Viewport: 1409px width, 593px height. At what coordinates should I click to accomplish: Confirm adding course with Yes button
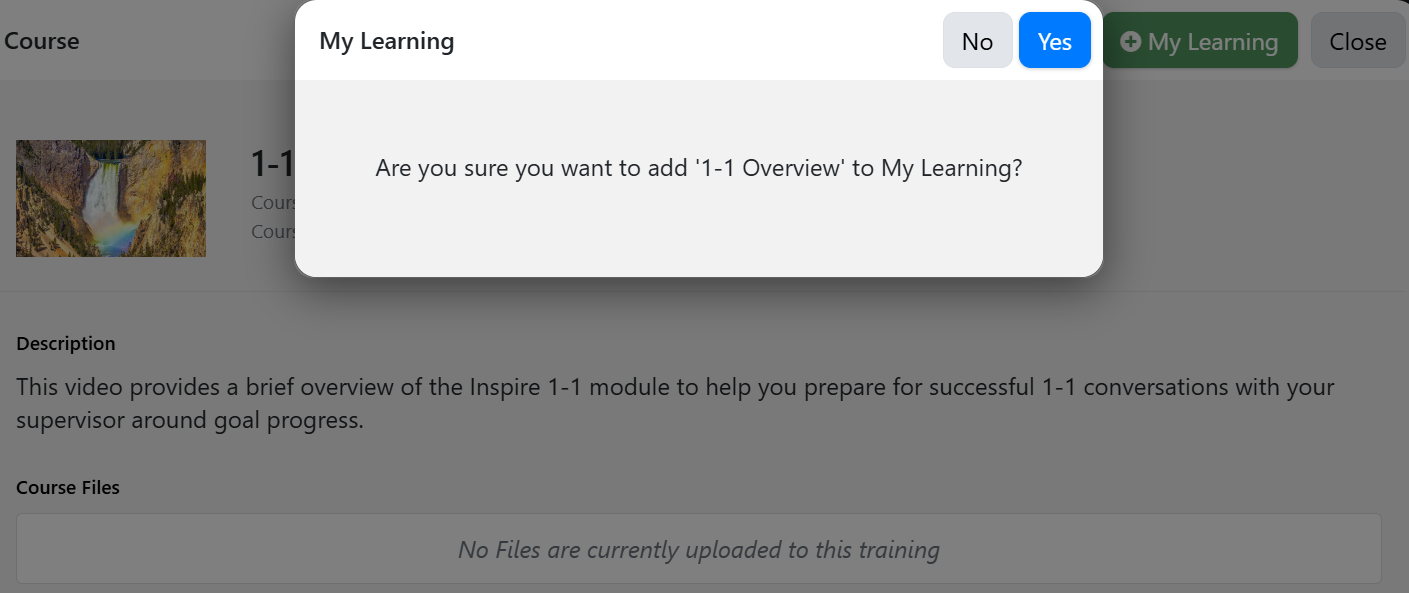(1054, 41)
